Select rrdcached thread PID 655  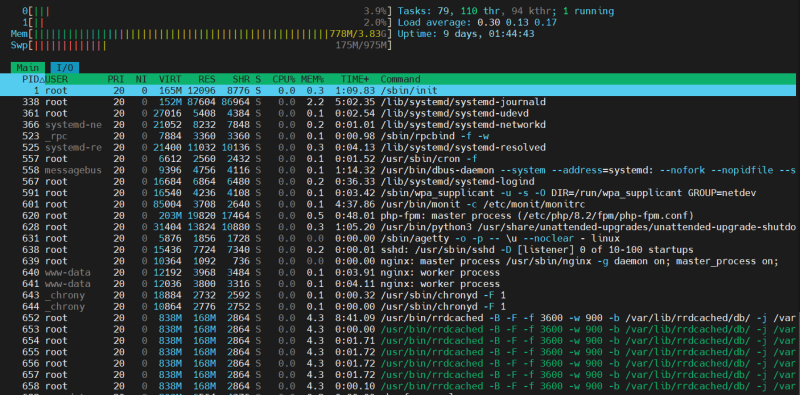(x=398, y=352)
